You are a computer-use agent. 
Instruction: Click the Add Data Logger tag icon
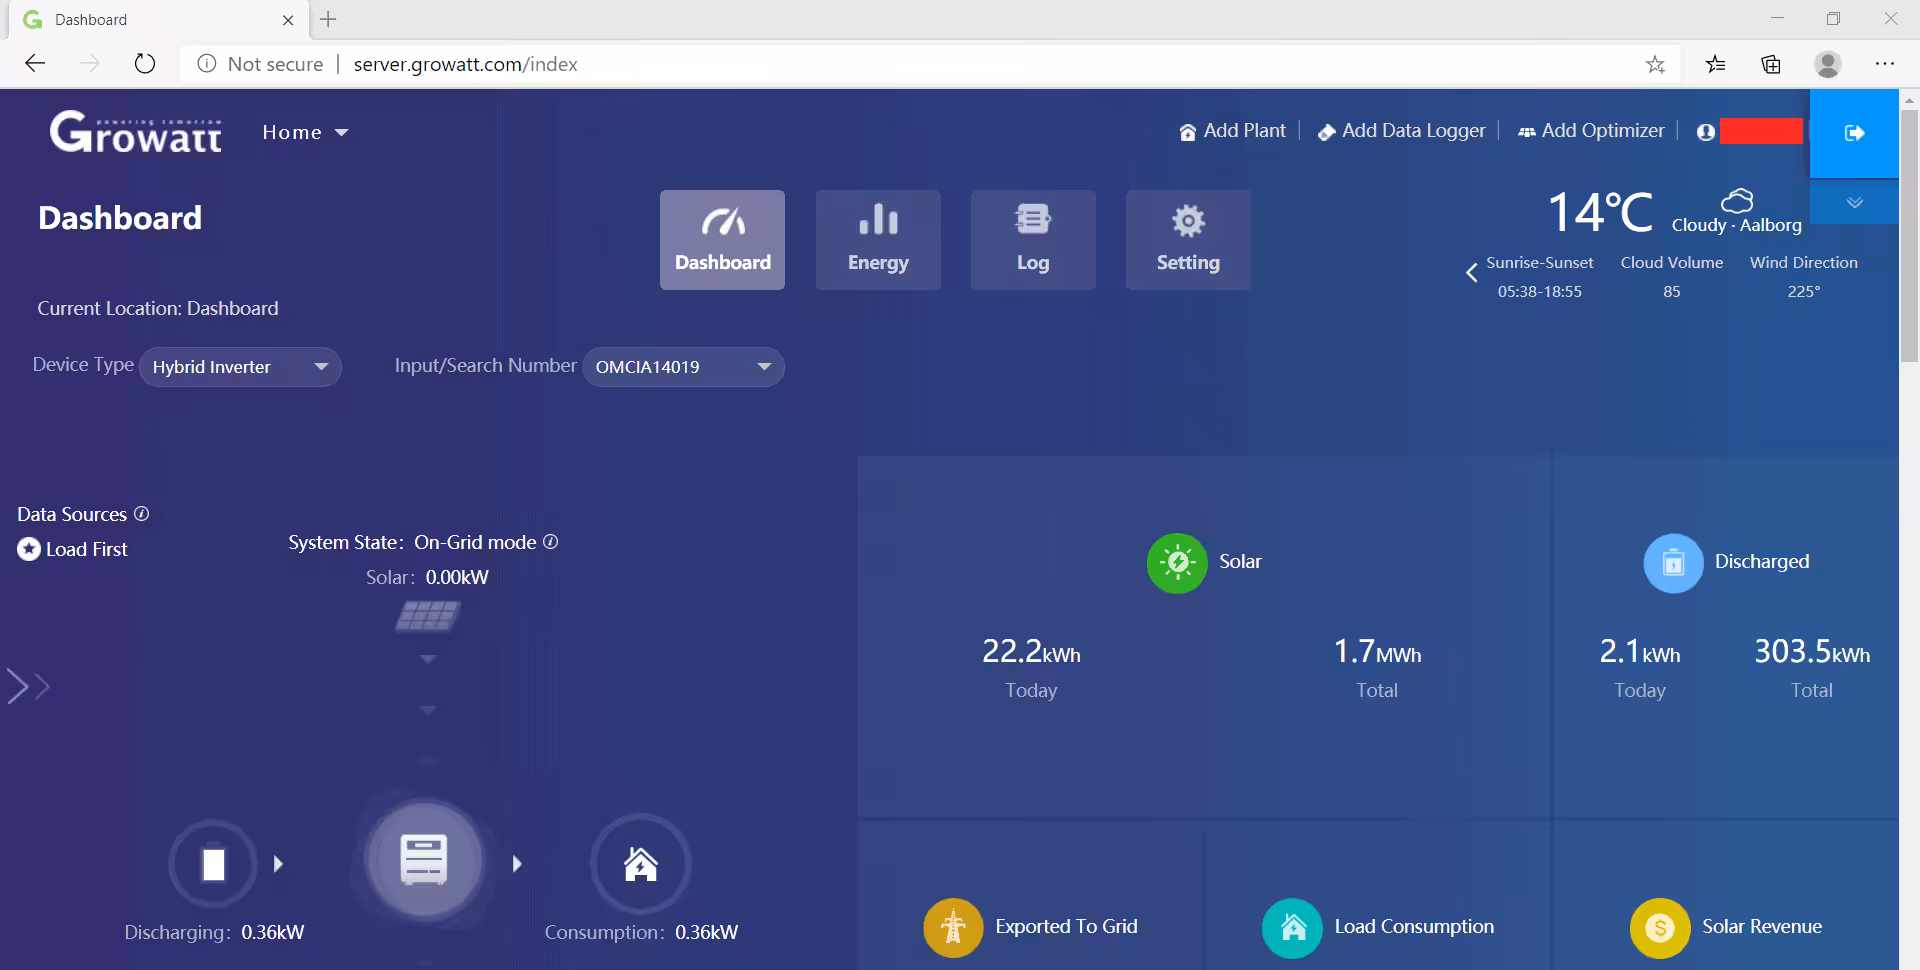coord(1326,132)
